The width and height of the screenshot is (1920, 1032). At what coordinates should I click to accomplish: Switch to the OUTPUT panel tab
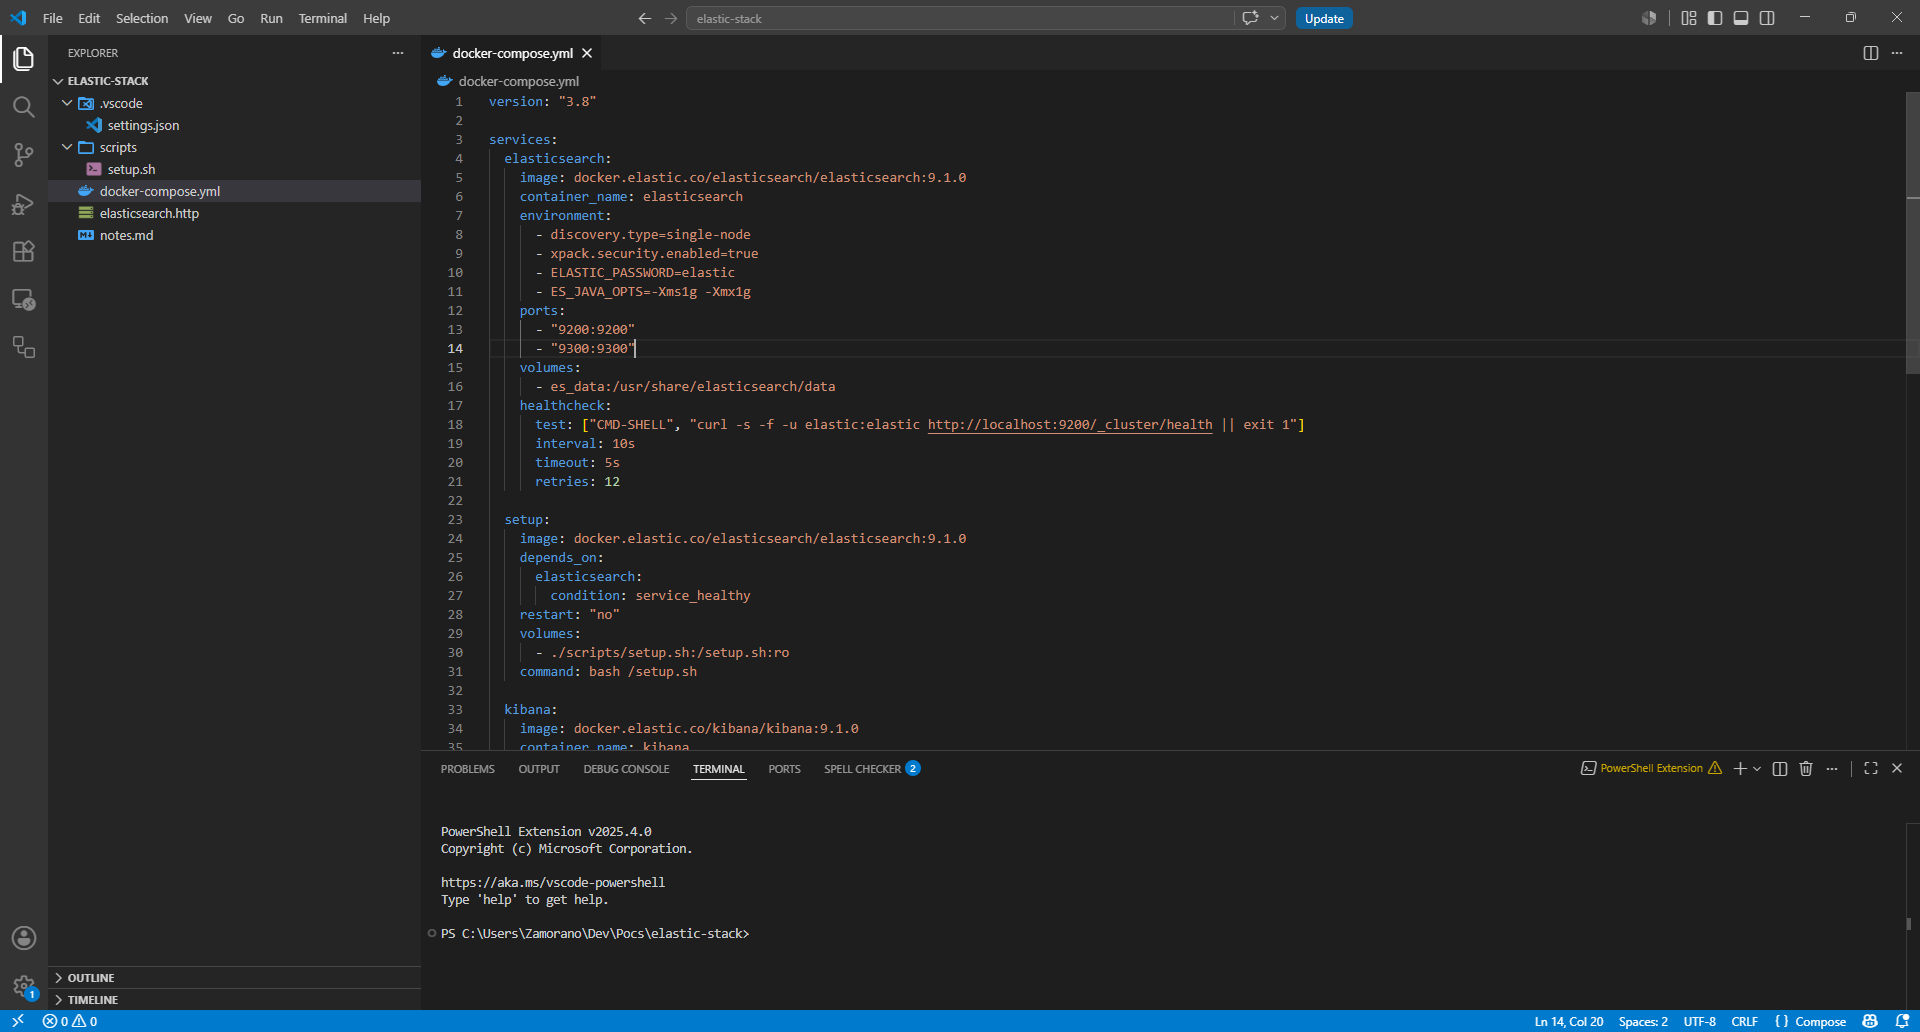pyautogui.click(x=539, y=769)
